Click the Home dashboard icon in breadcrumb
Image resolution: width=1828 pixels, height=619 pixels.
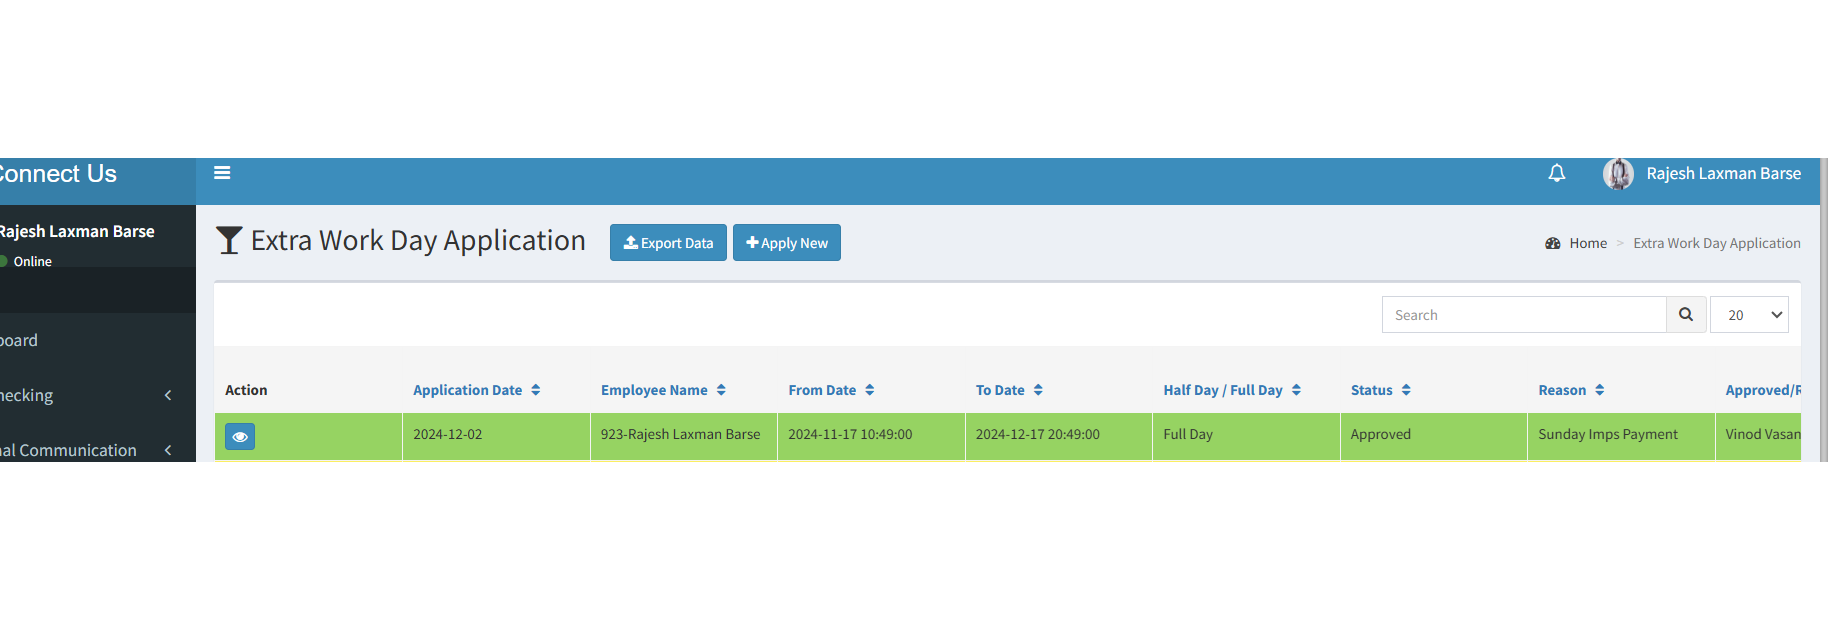pyautogui.click(x=1553, y=243)
